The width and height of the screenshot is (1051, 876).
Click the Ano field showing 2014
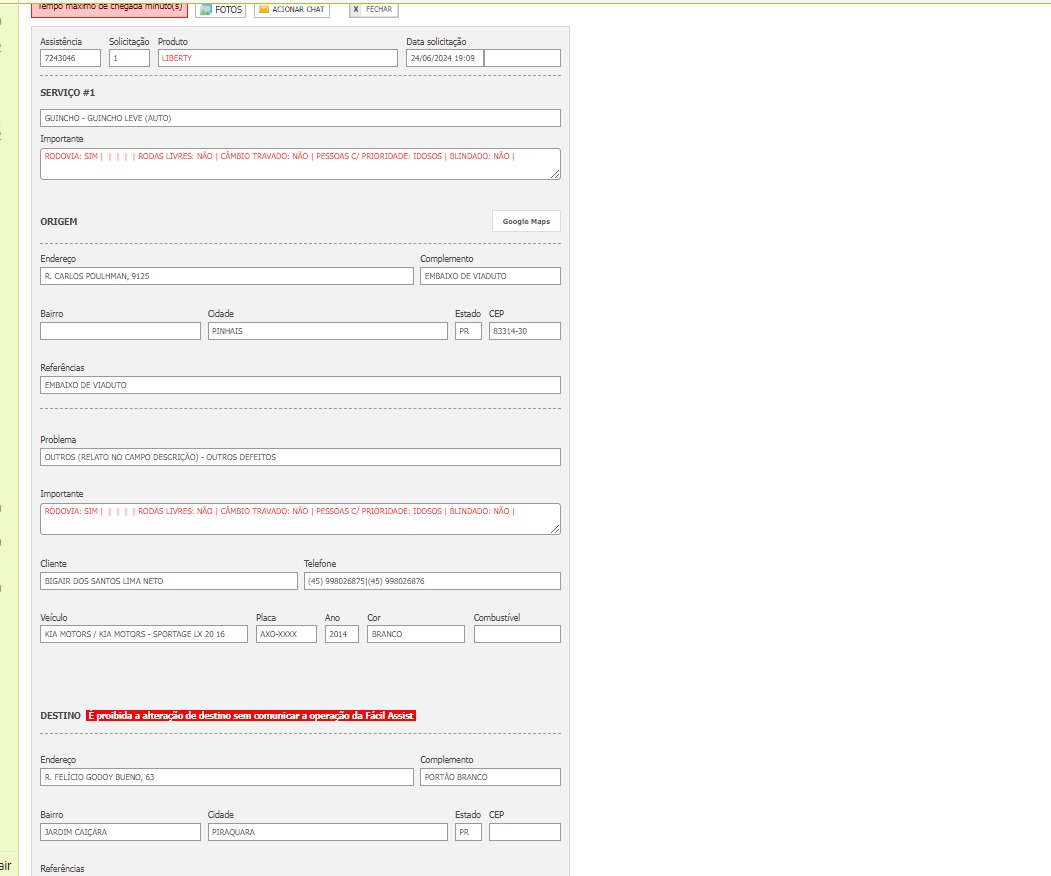342,634
